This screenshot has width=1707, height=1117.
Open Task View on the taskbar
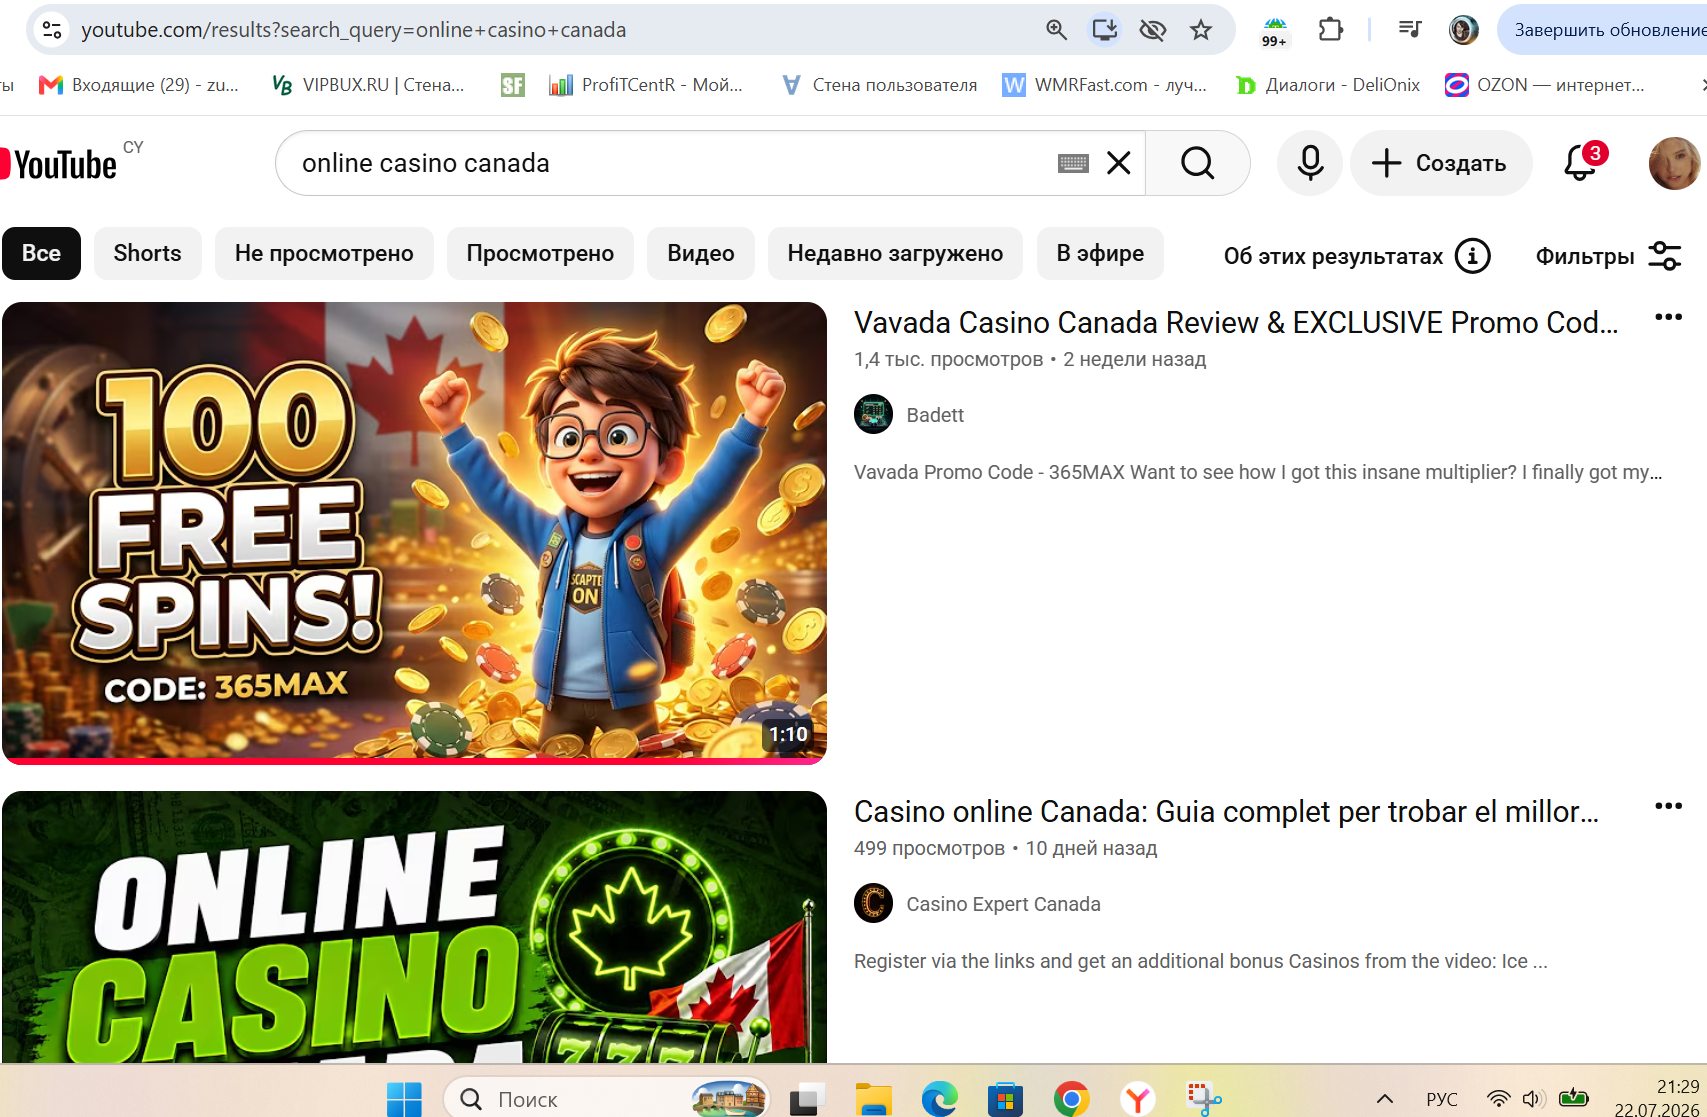tap(807, 1099)
